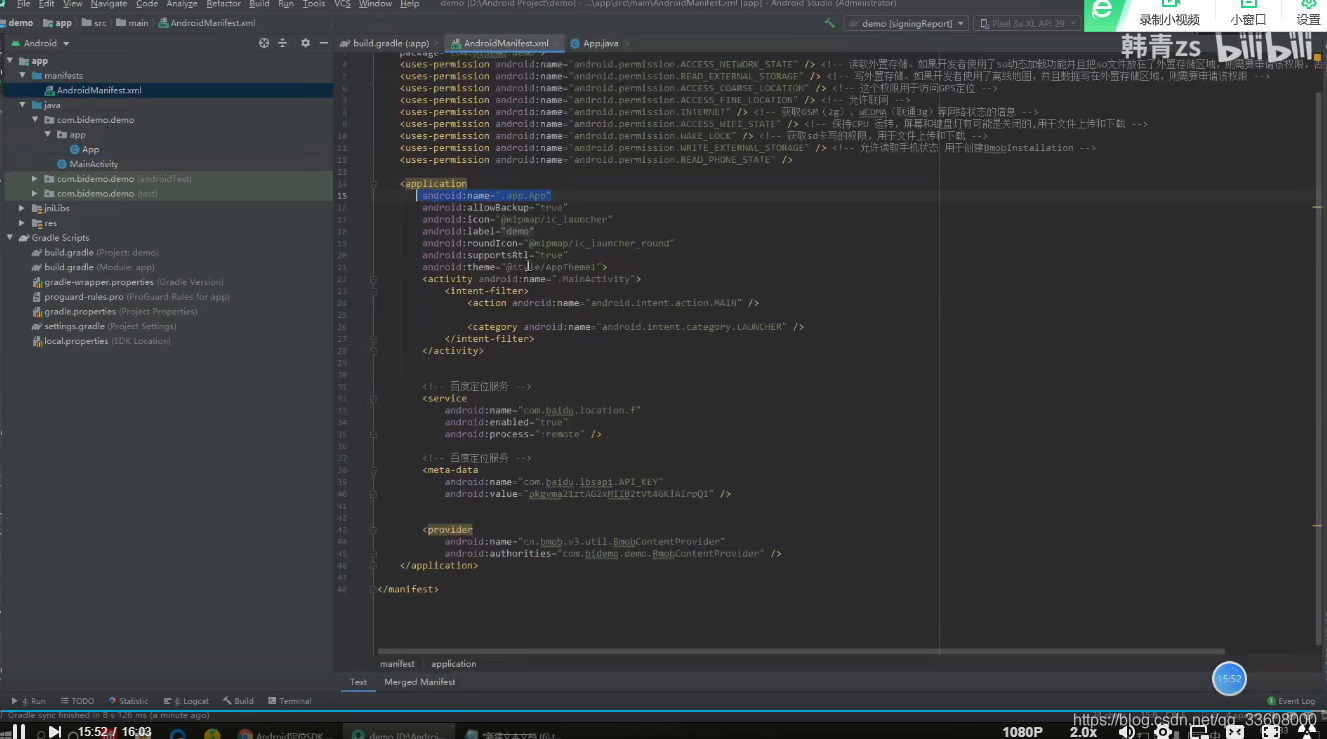Open the Event Log
Viewport: 1327px width, 739px height.
click(x=1291, y=701)
